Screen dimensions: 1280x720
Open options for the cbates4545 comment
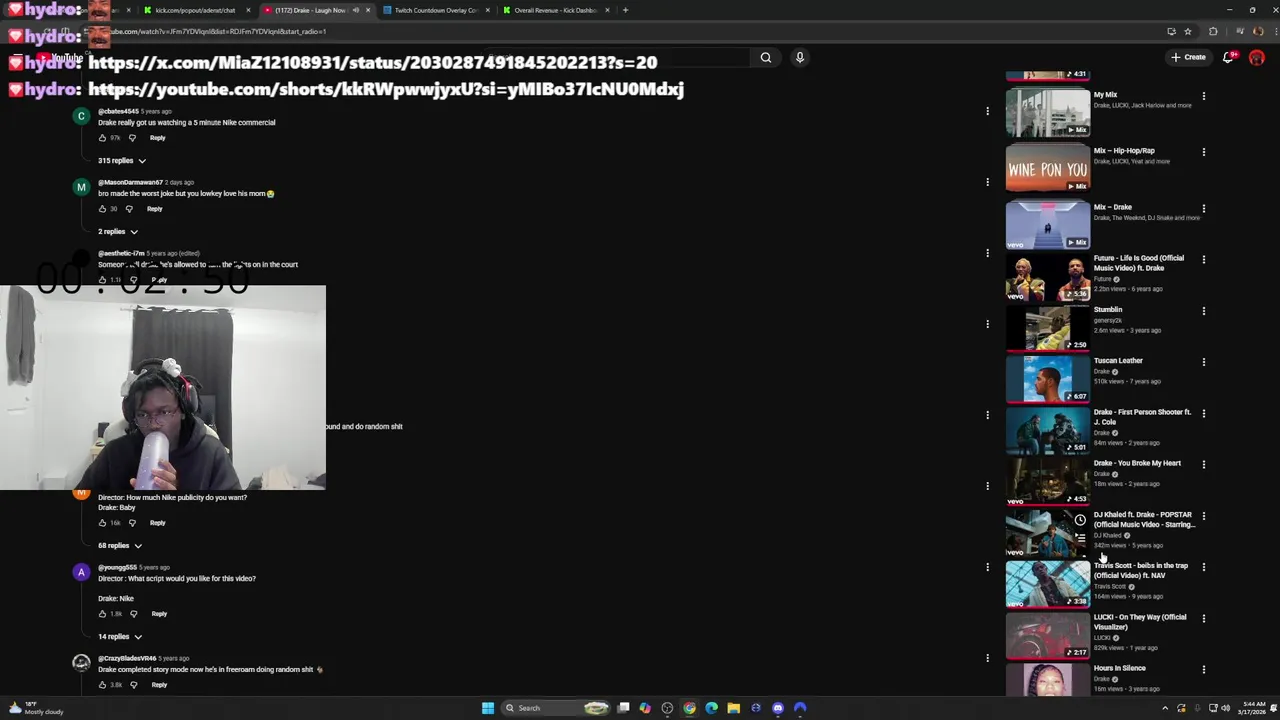[x=987, y=111]
